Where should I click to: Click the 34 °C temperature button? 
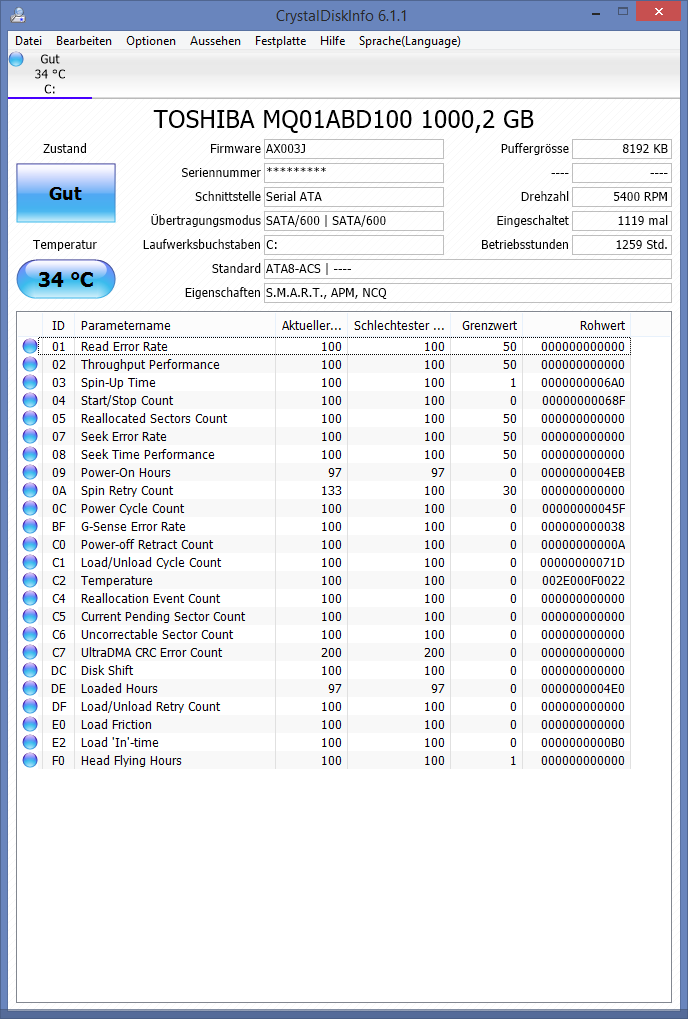point(66,279)
